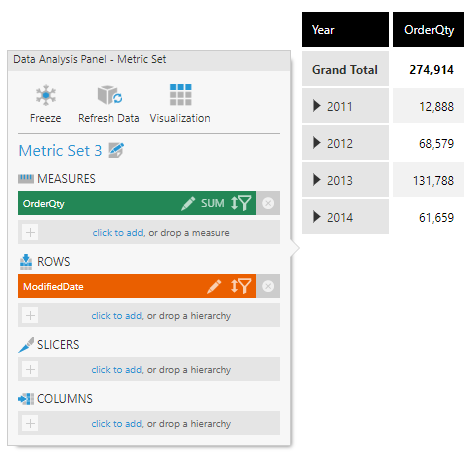
Task: Remove OrderQty measure with X button
Action: pos(268,203)
